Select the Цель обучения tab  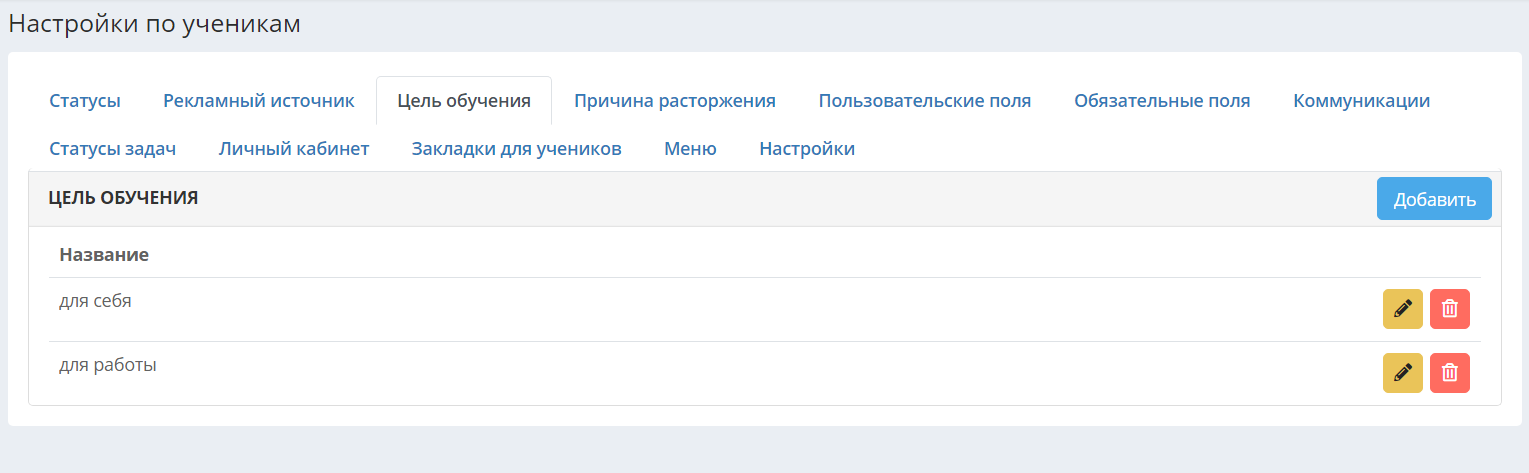pos(464,101)
